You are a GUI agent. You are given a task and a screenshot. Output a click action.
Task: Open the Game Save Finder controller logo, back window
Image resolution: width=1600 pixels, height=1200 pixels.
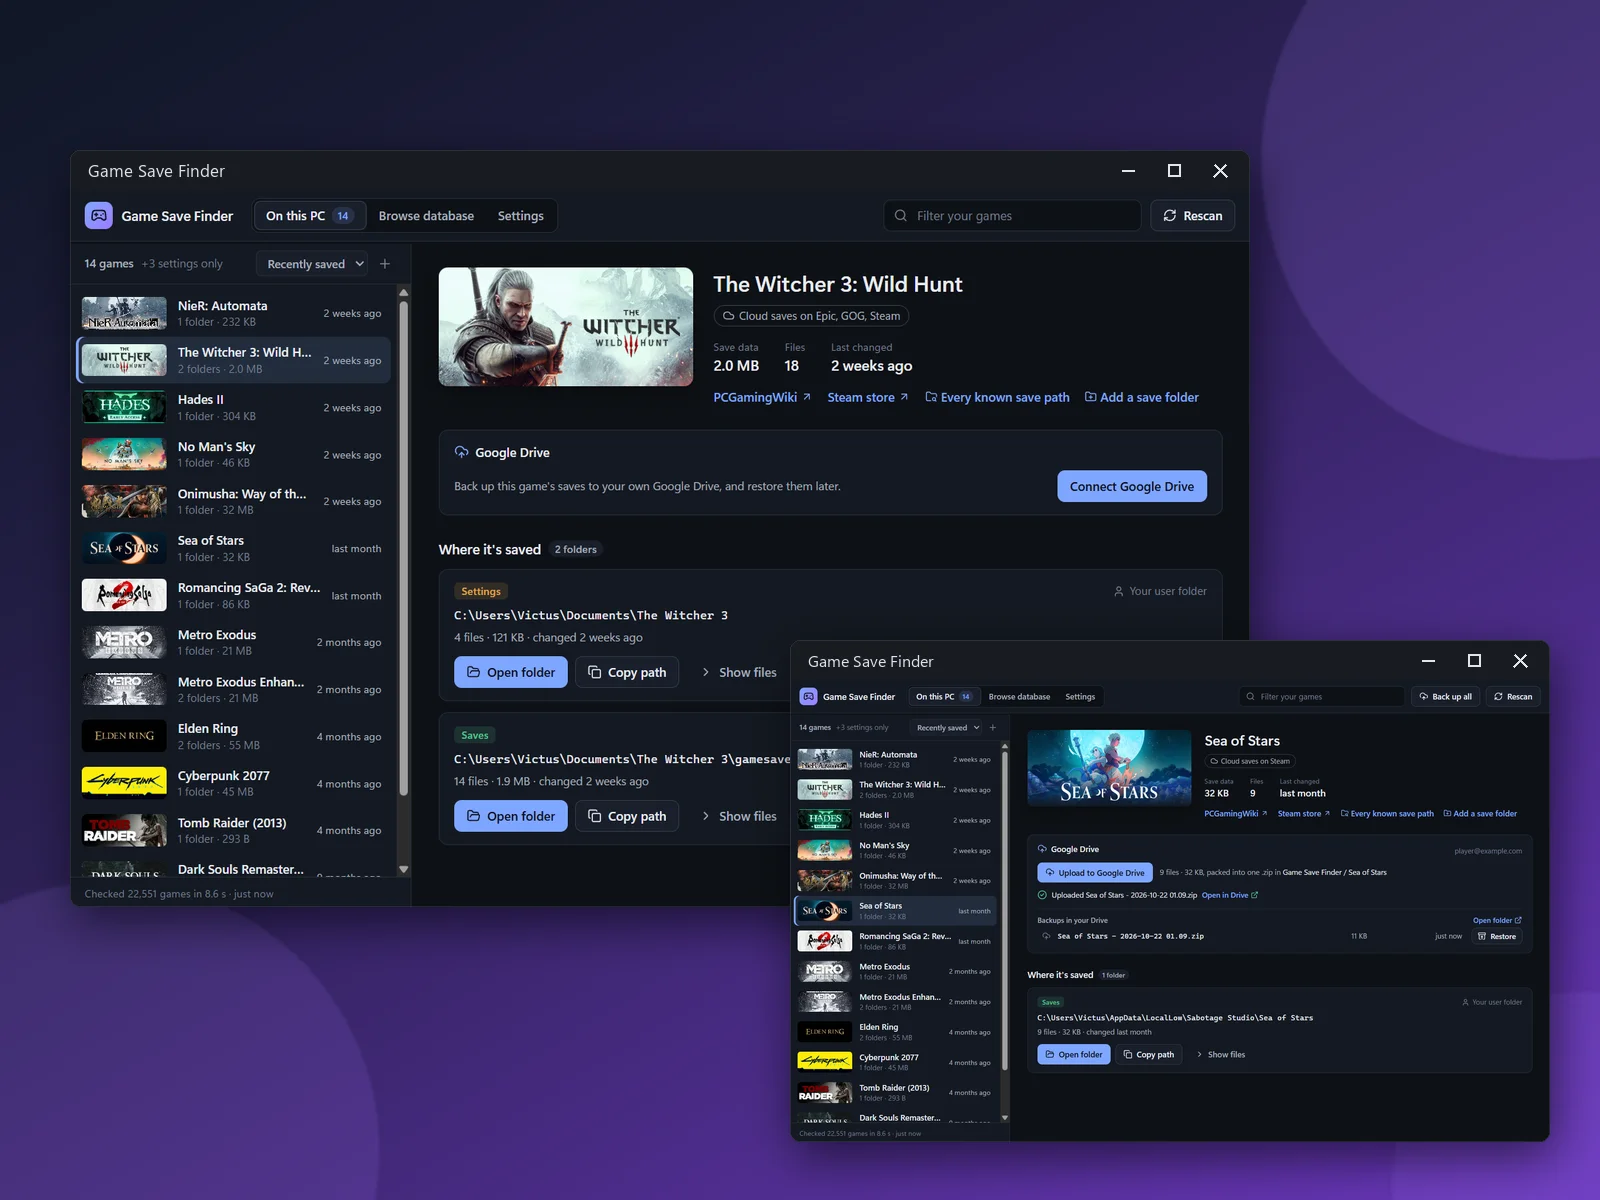click(98, 216)
